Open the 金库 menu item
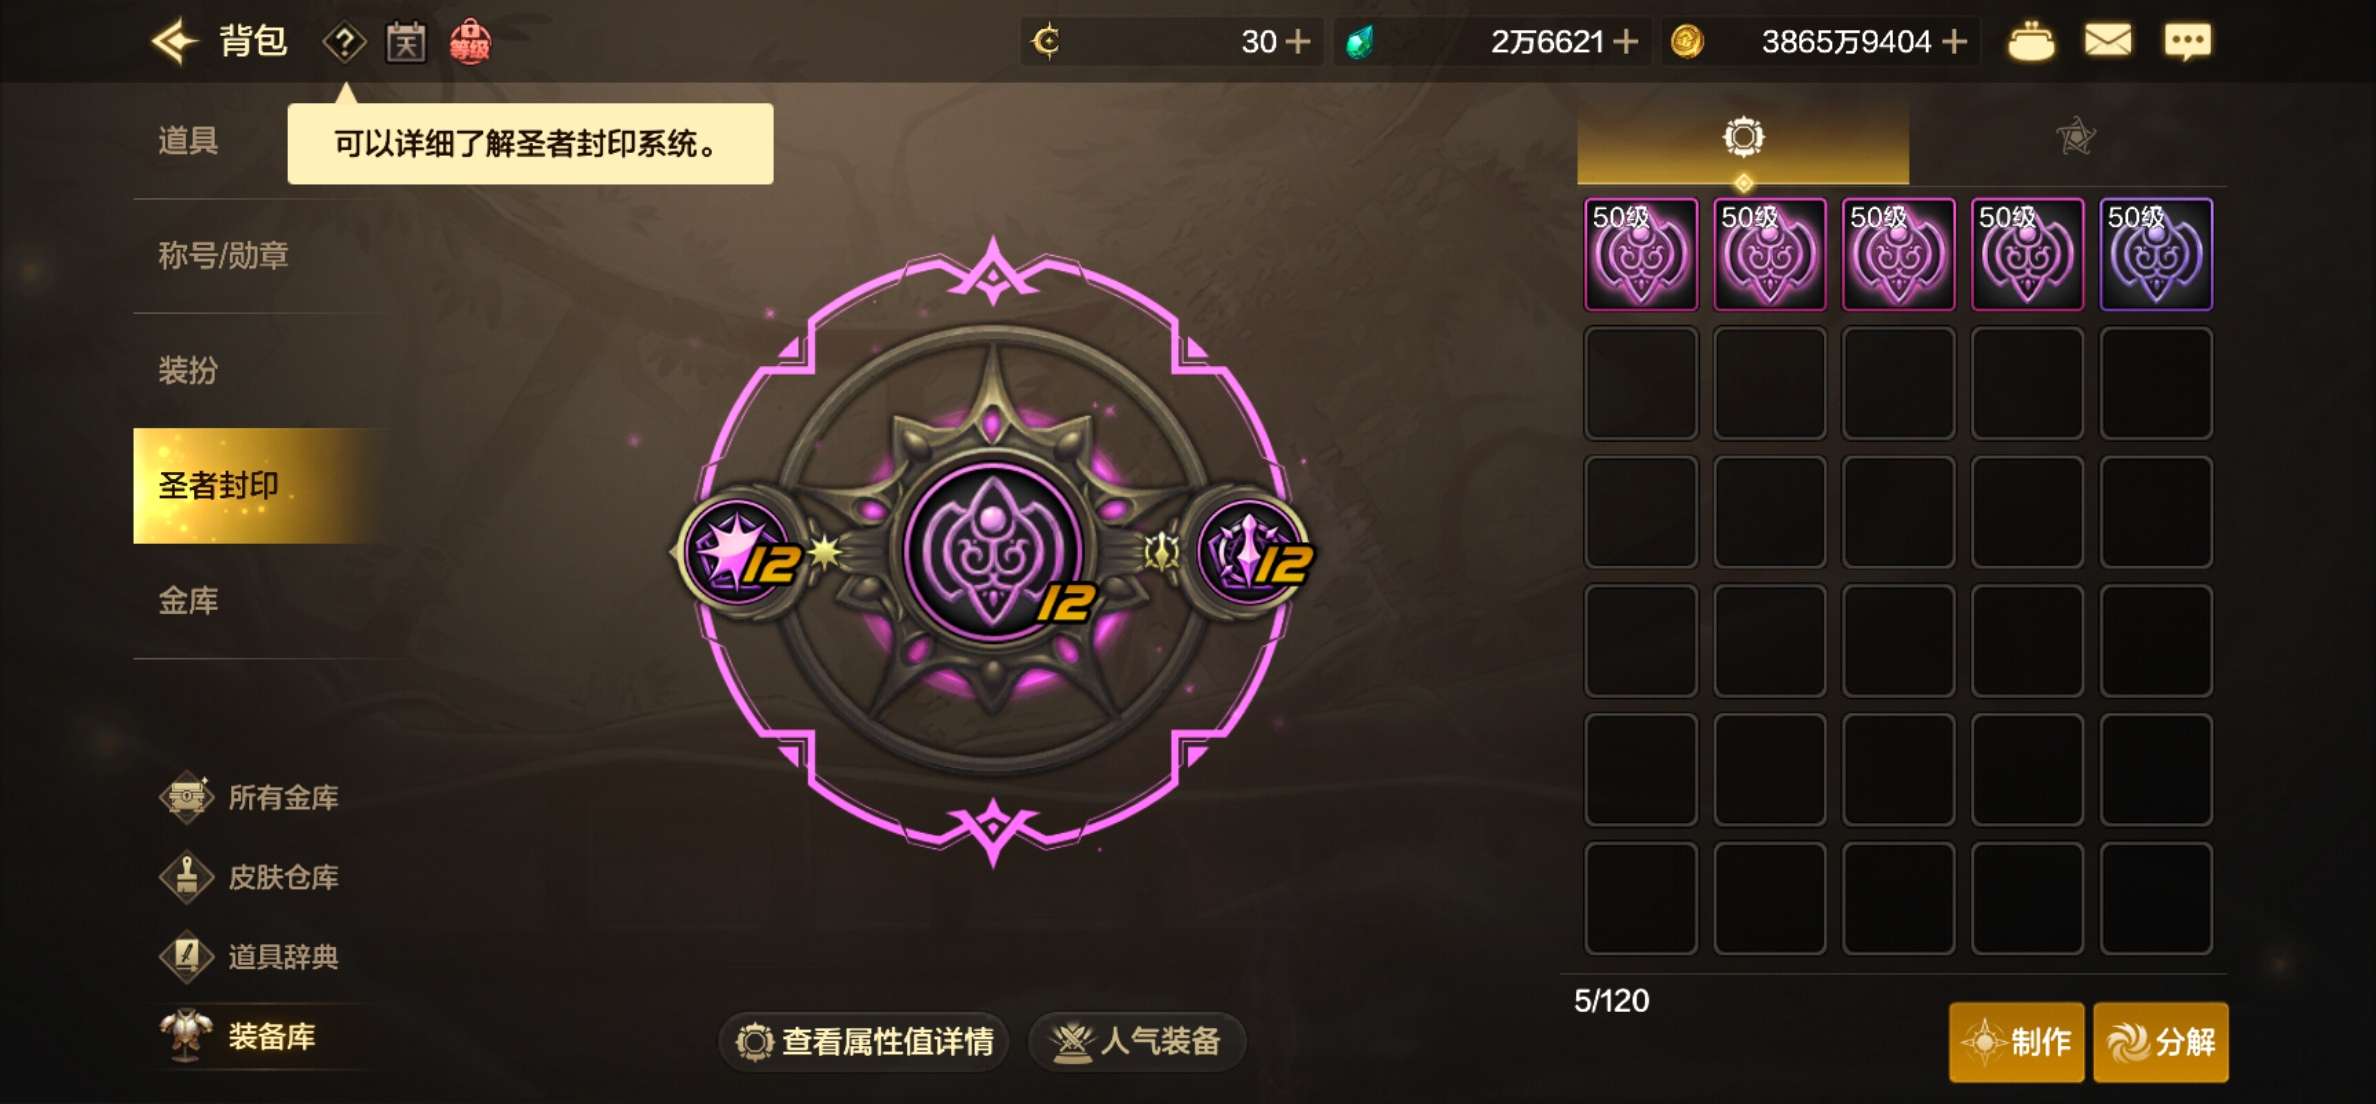 pos(188,601)
